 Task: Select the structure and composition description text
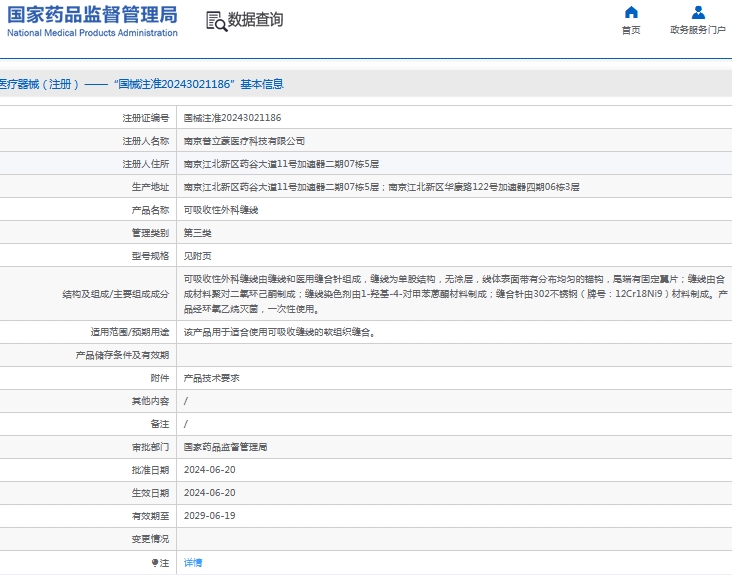[455, 294]
